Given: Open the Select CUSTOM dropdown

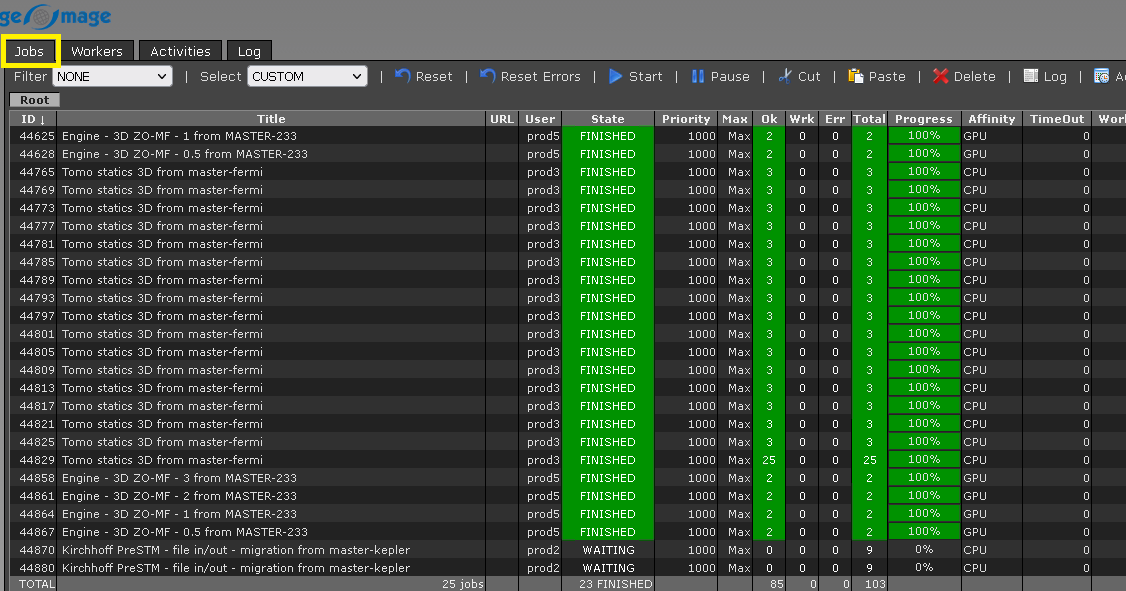Looking at the screenshot, I should click(x=307, y=76).
